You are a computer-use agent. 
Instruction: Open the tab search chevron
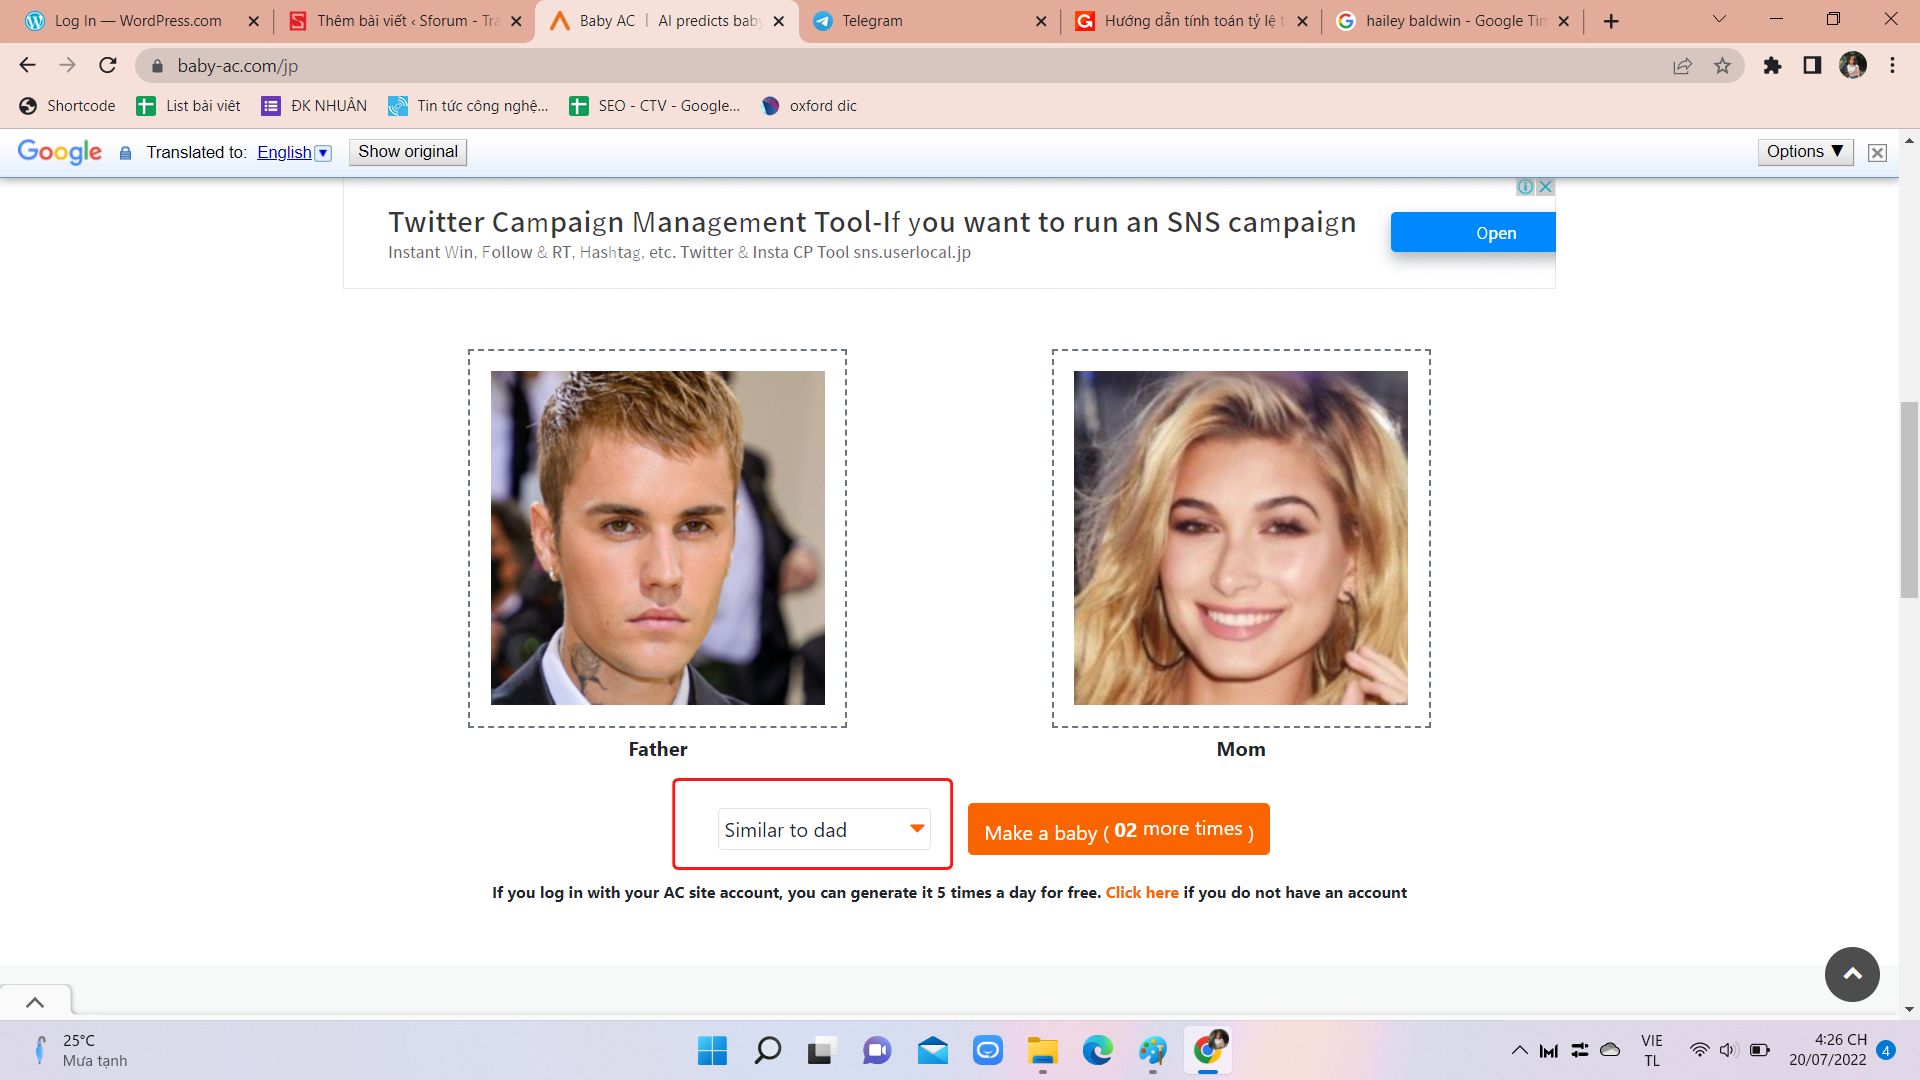tap(1719, 19)
